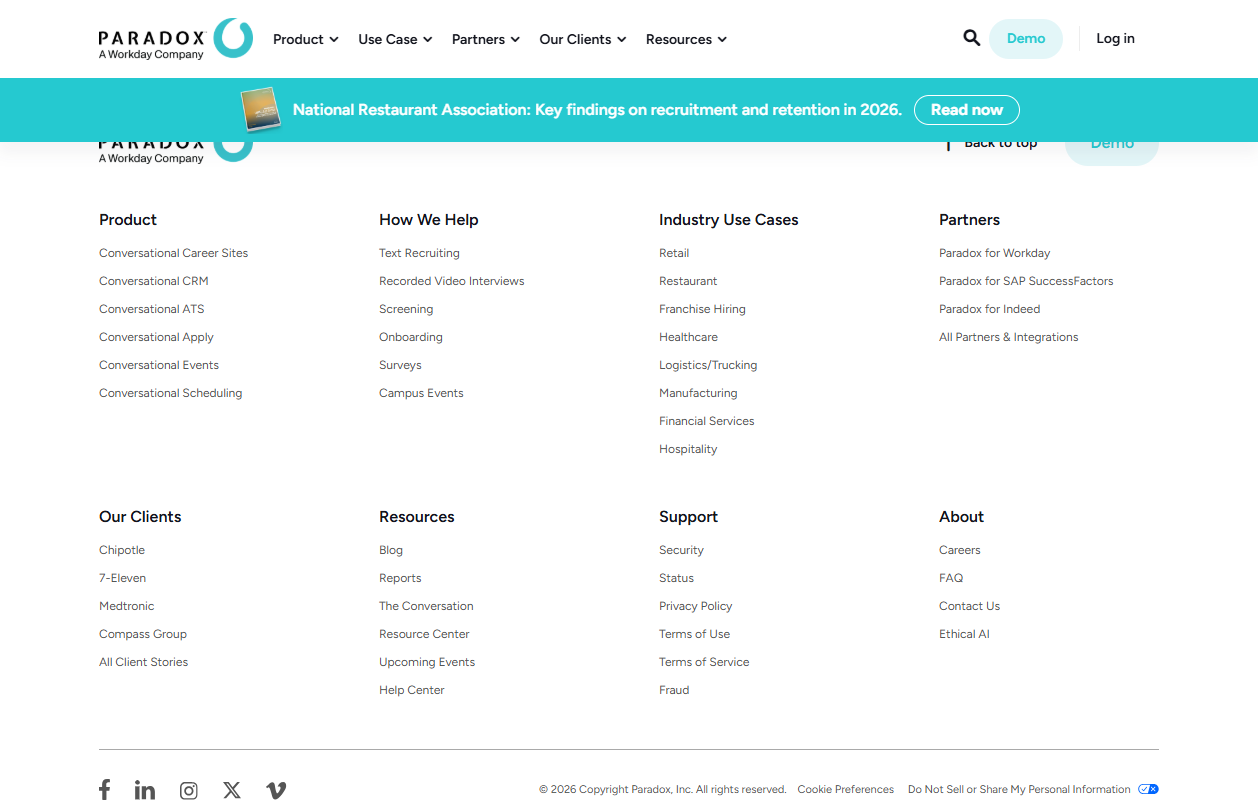Open Cookie Preferences in footer

click(x=845, y=789)
